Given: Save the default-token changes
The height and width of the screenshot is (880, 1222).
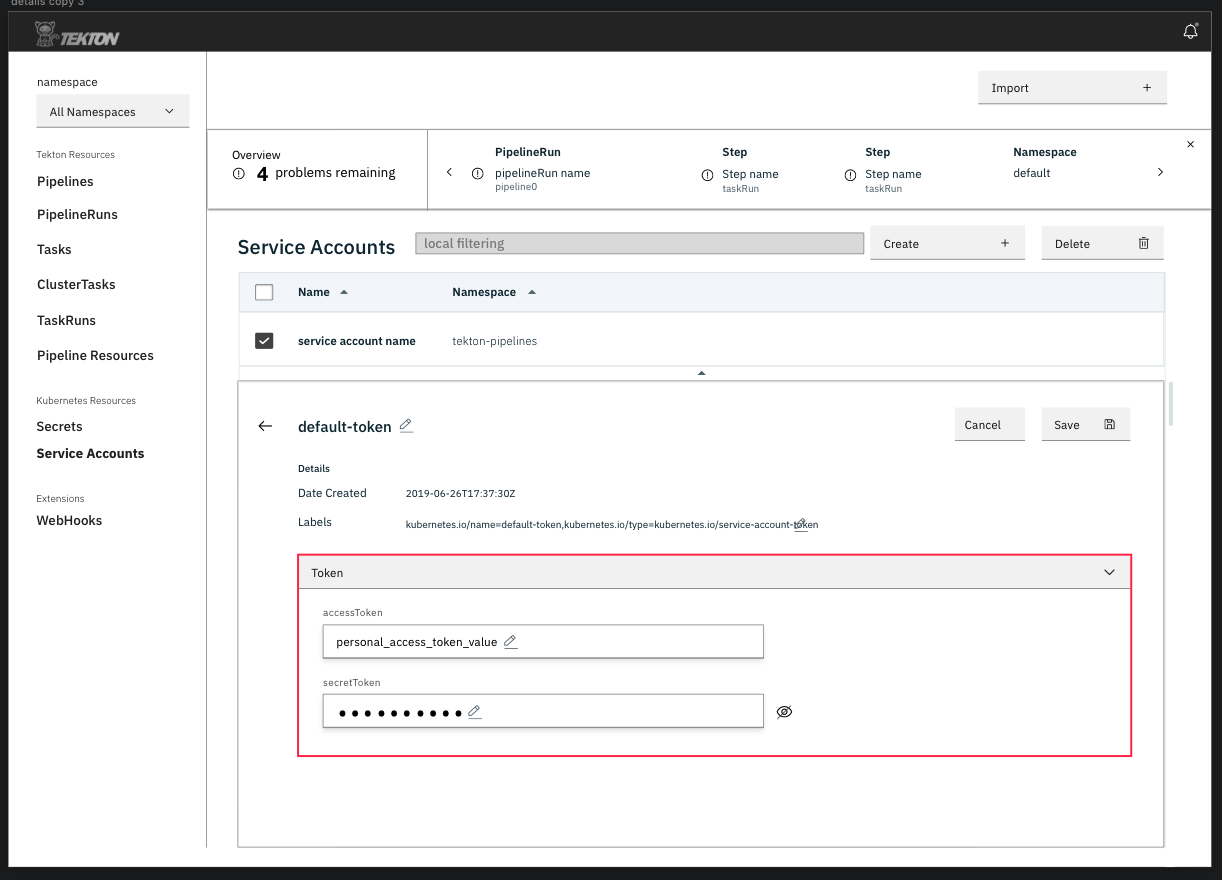Looking at the screenshot, I should [1085, 424].
